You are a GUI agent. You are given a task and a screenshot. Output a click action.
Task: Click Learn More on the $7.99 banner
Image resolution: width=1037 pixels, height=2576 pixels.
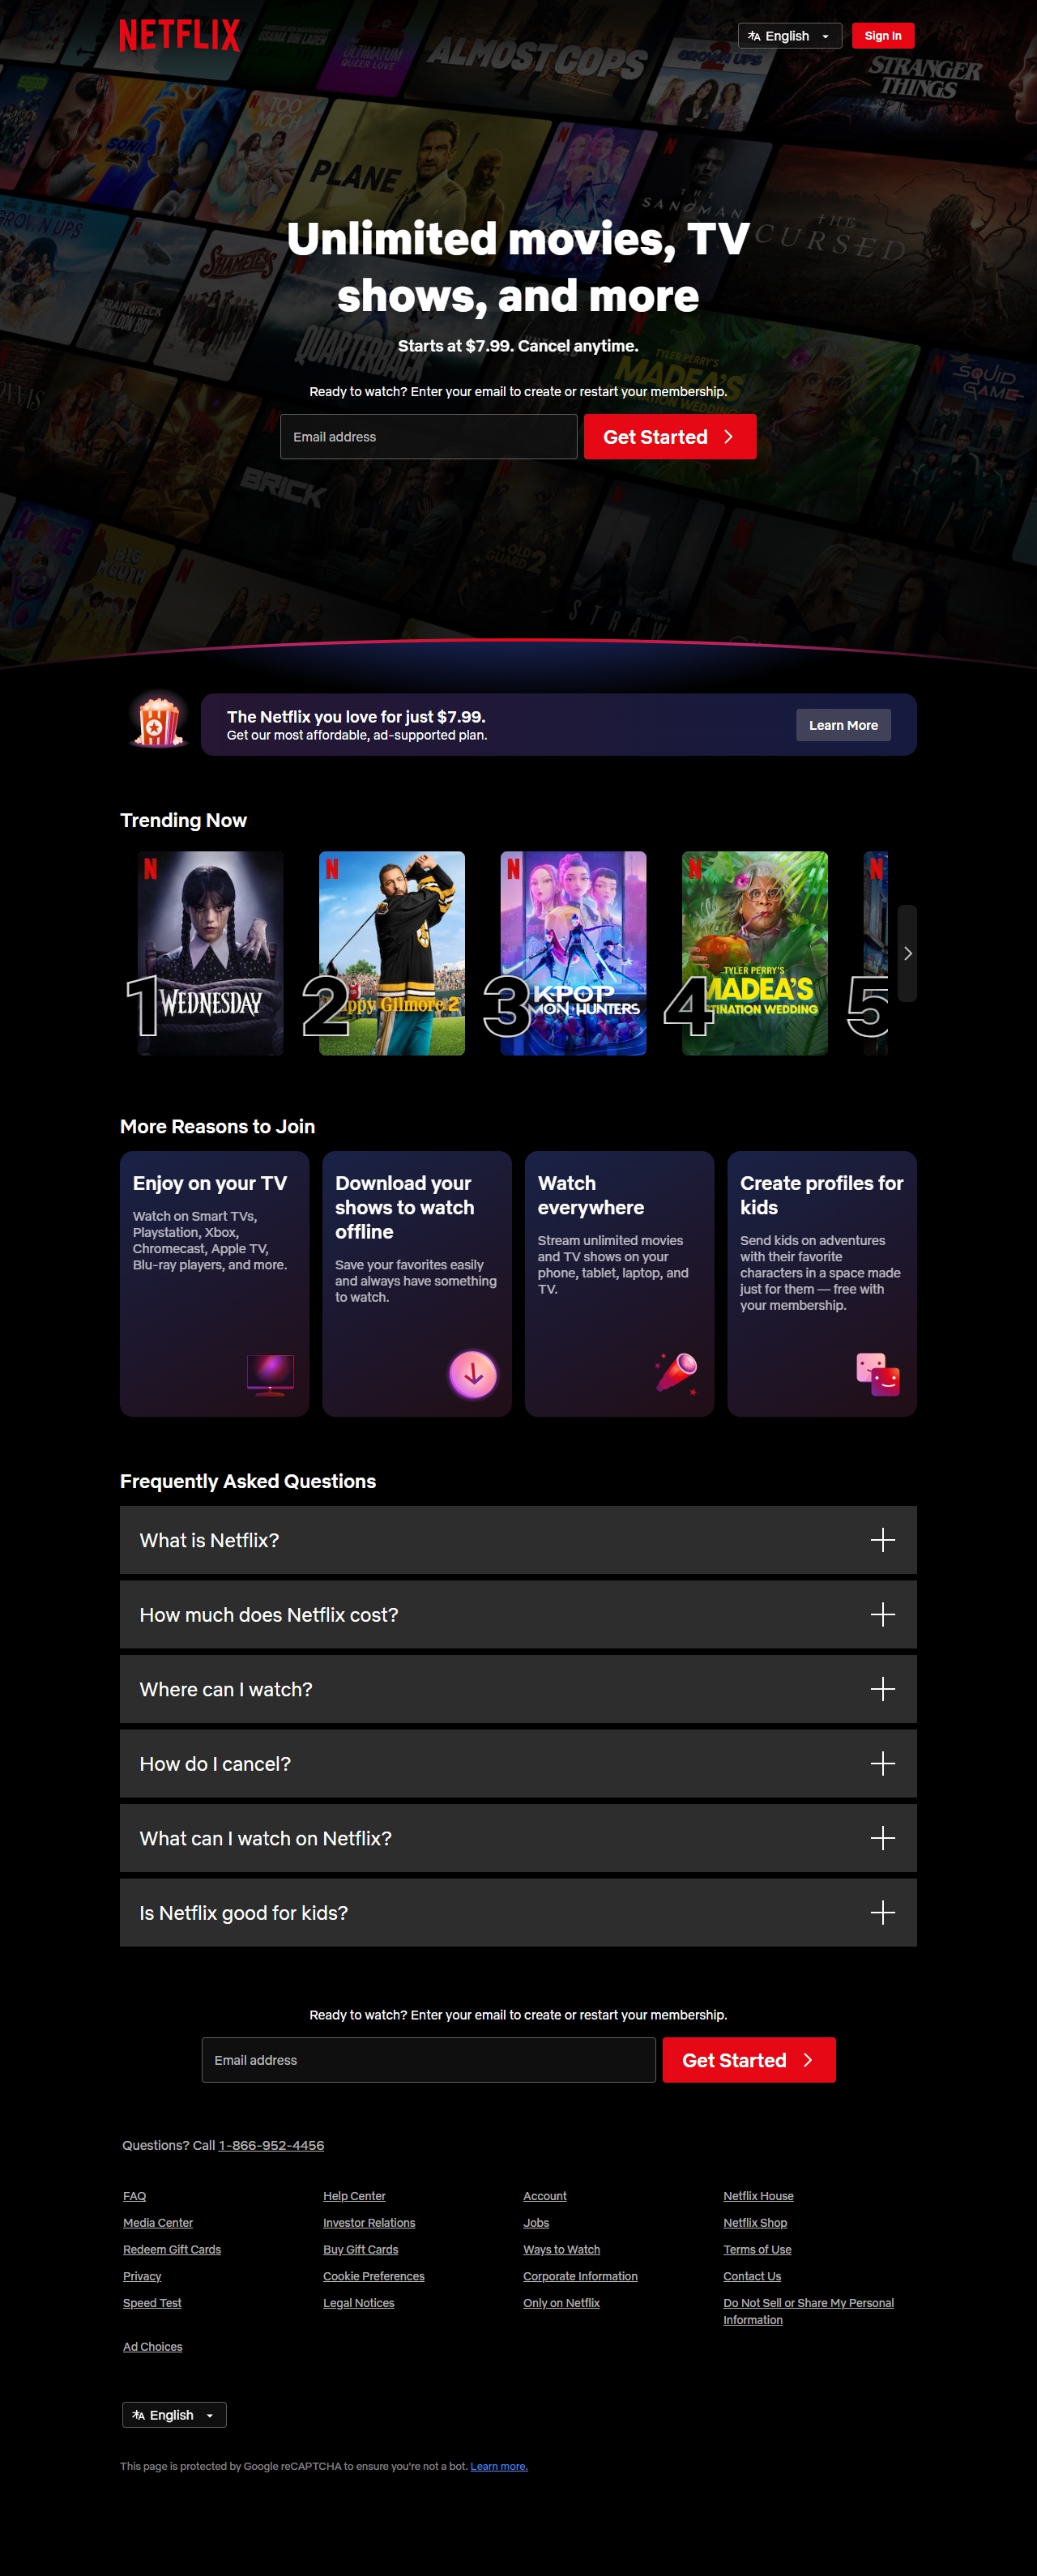(843, 725)
